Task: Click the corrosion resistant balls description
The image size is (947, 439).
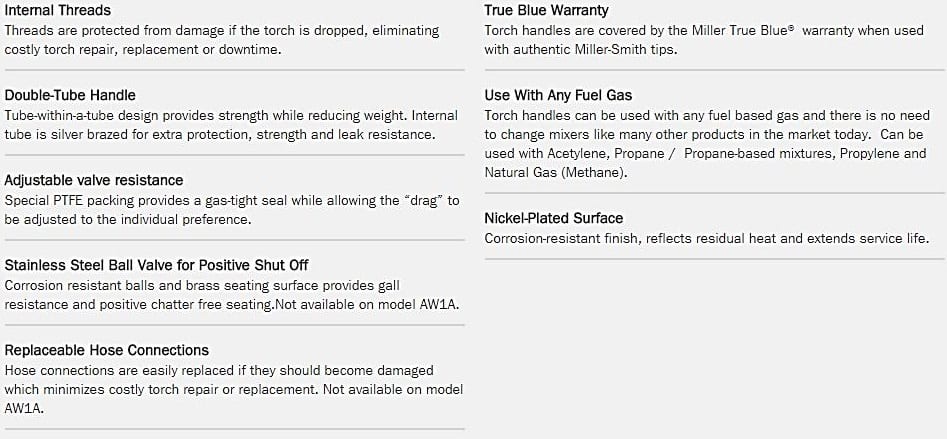Action: [232, 295]
